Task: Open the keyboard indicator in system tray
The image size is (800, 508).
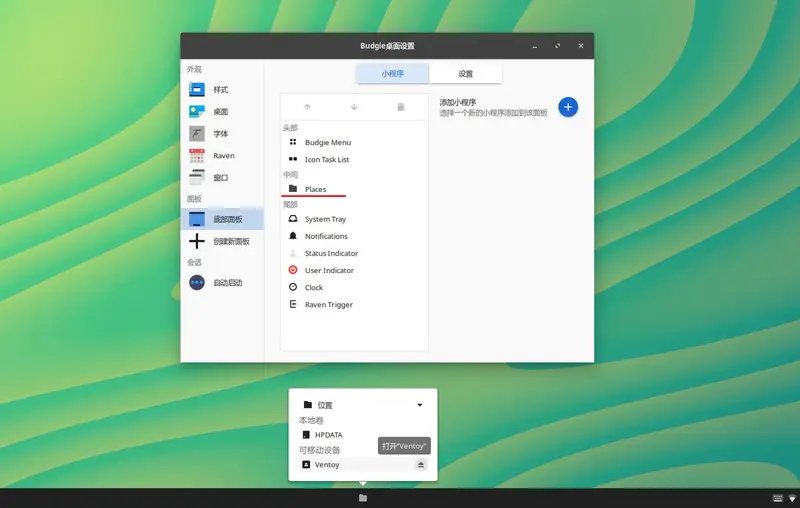Action: [777, 498]
